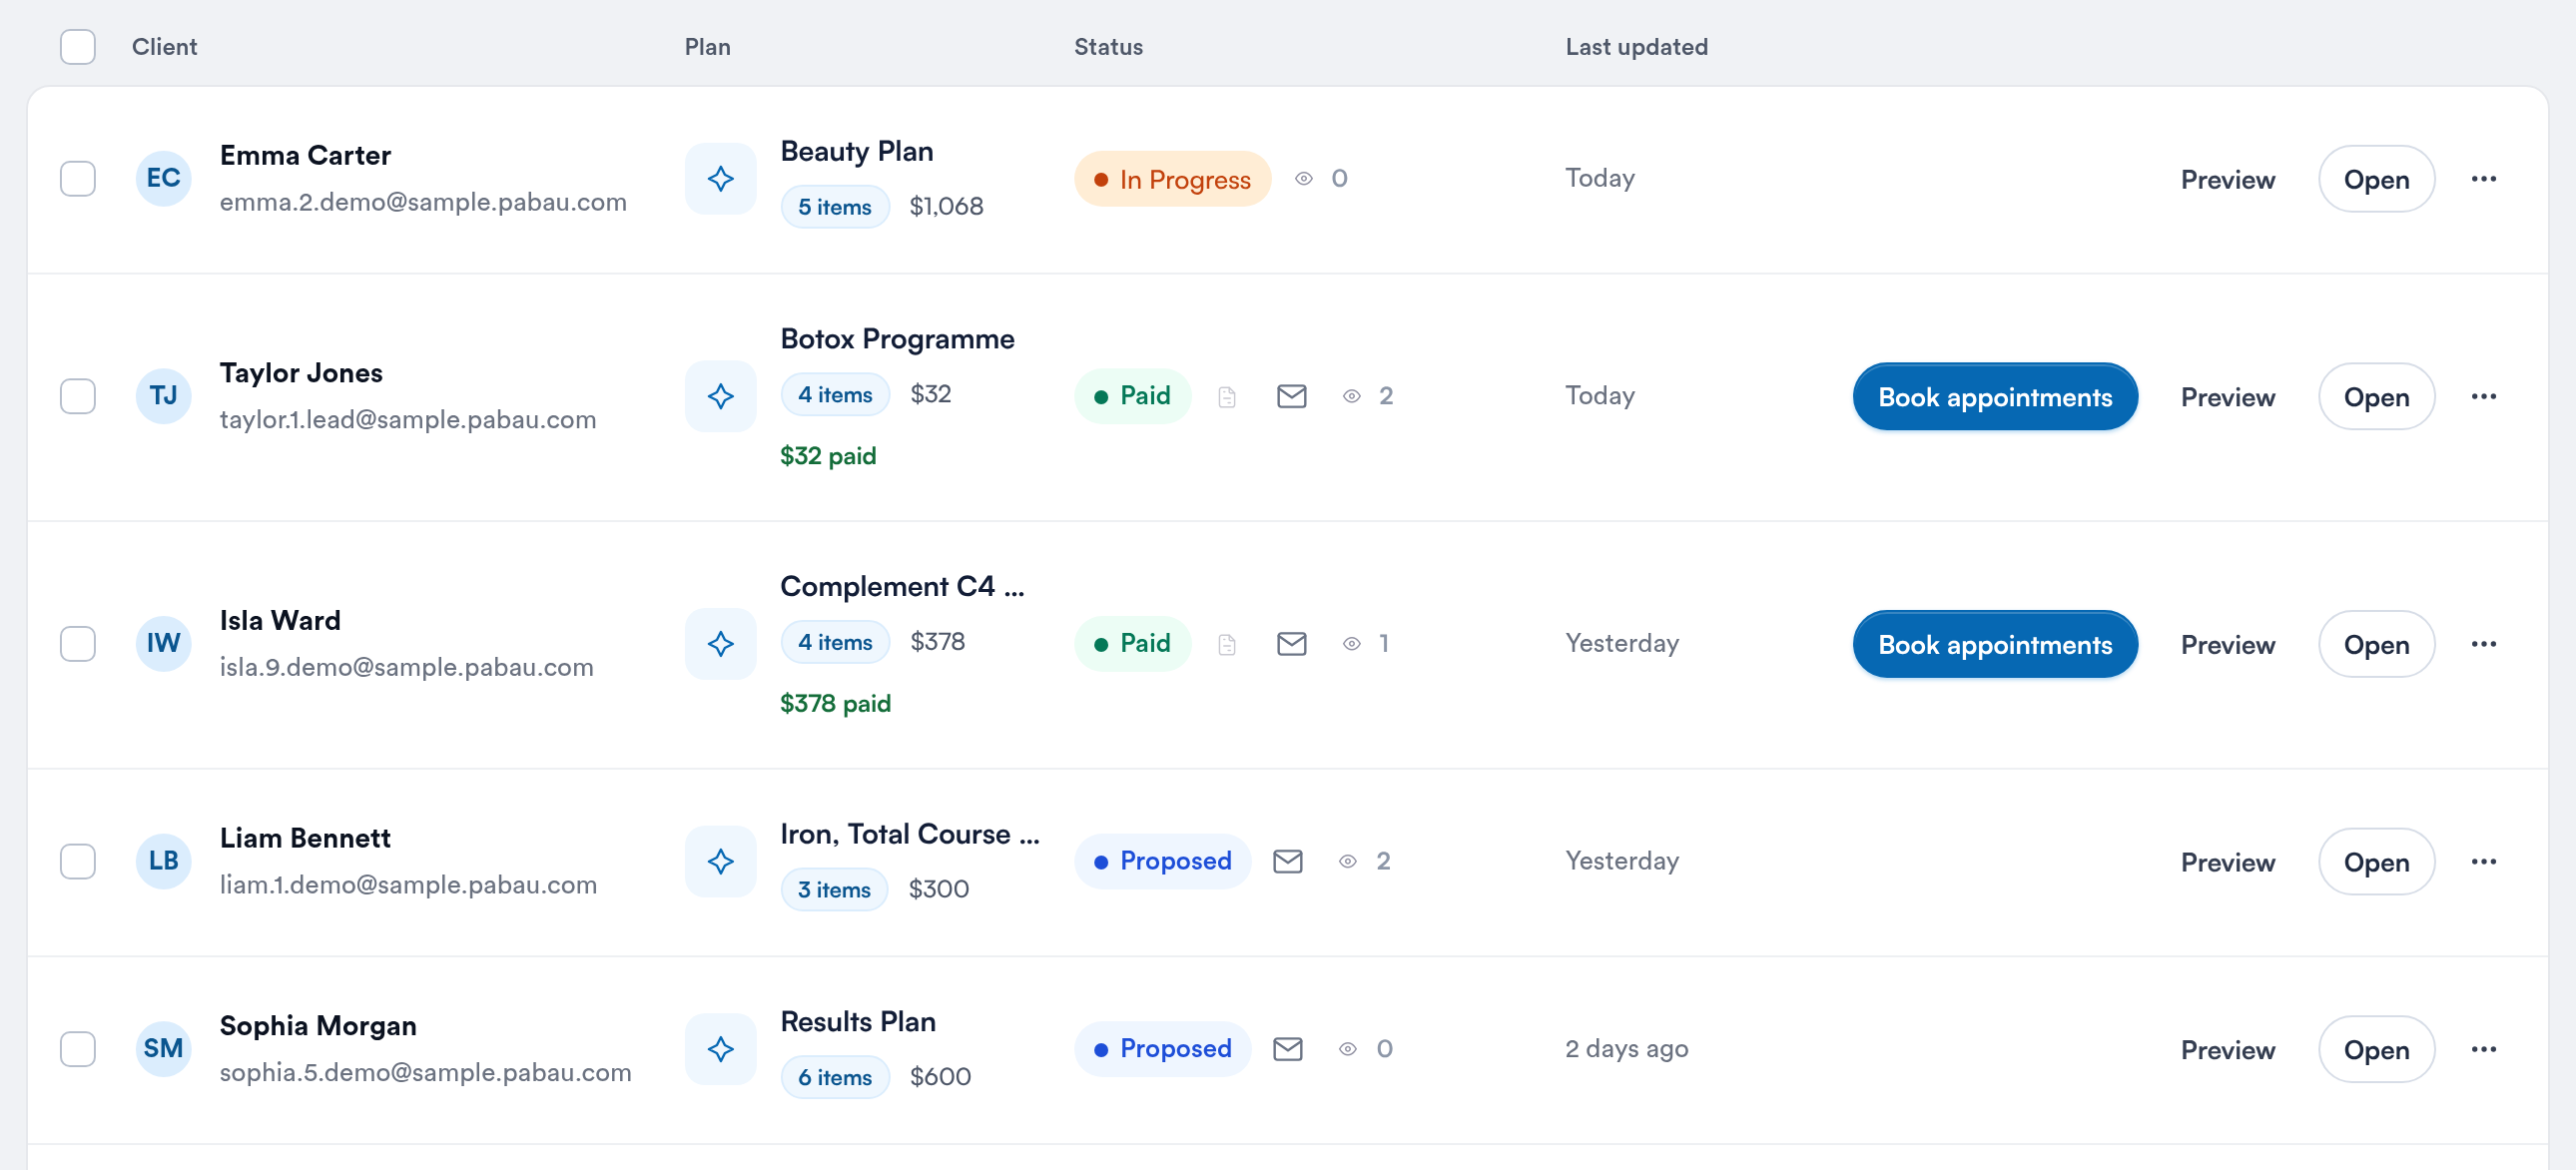The height and width of the screenshot is (1170, 2576).
Task: Click views eye icon in Taylor Jones row
Action: [x=1352, y=396]
